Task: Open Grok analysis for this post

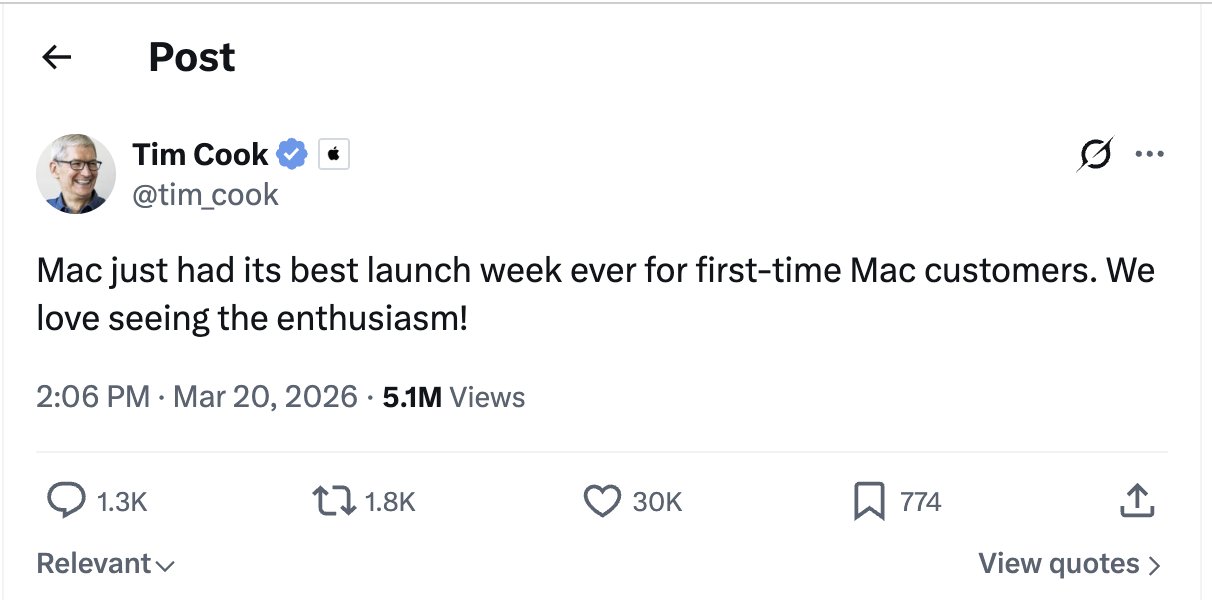Action: click(1095, 153)
